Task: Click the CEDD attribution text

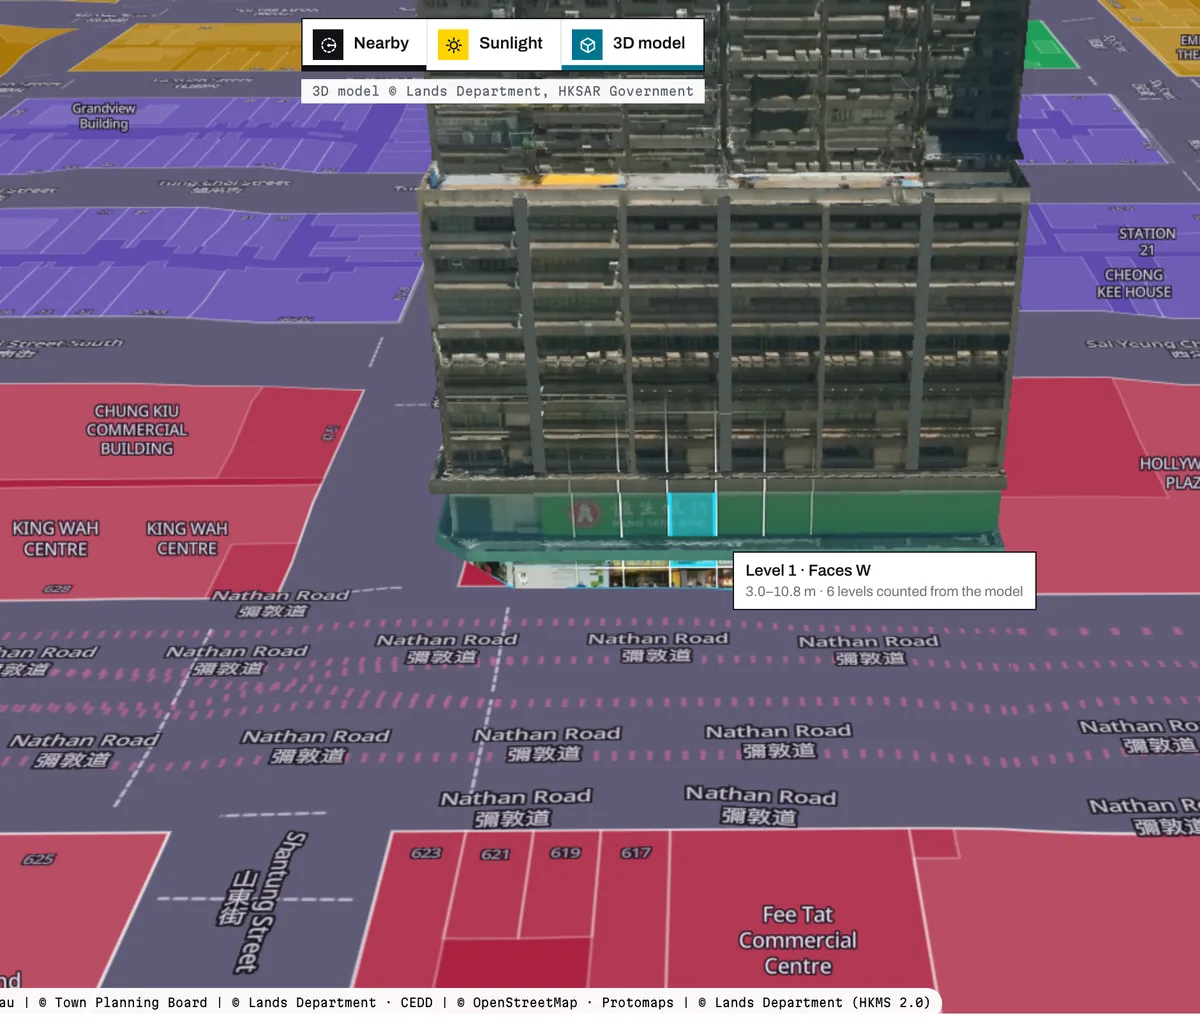Action: 417,1002
